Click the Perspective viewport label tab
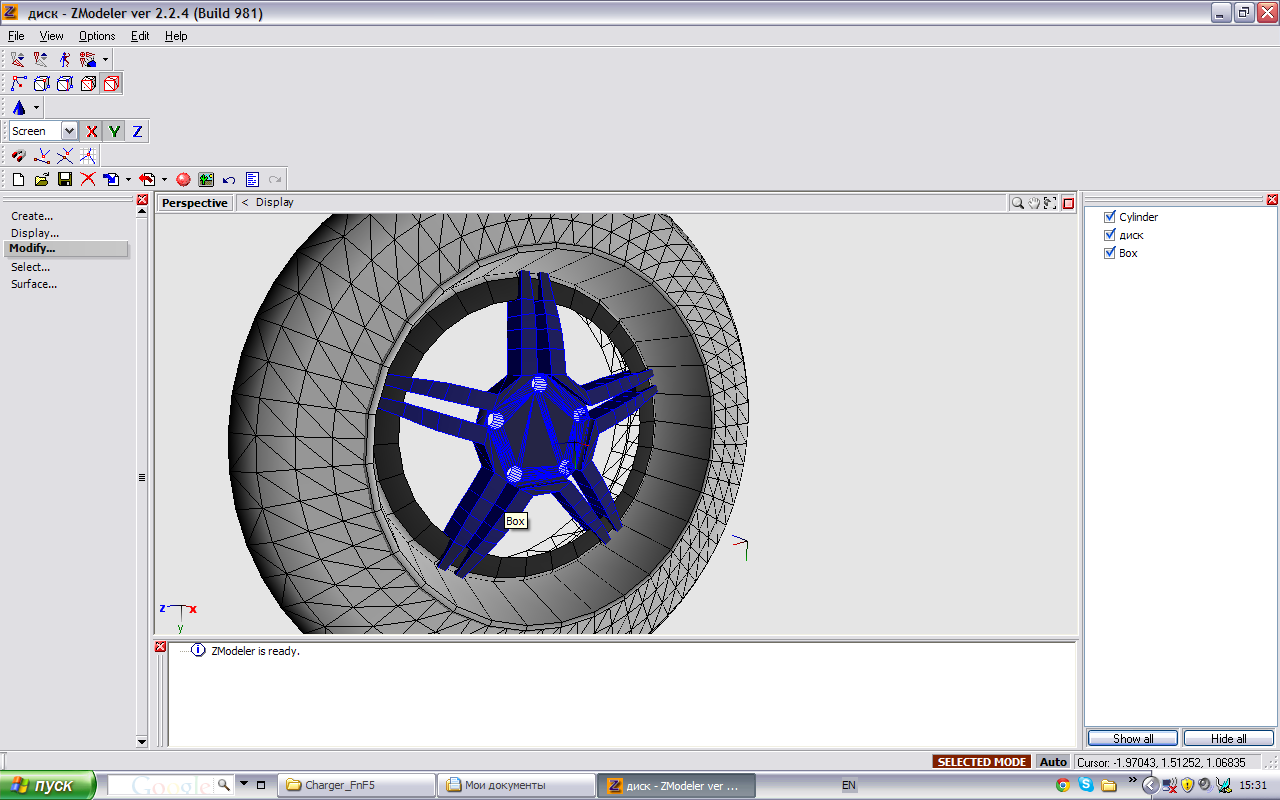 [195, 203]
